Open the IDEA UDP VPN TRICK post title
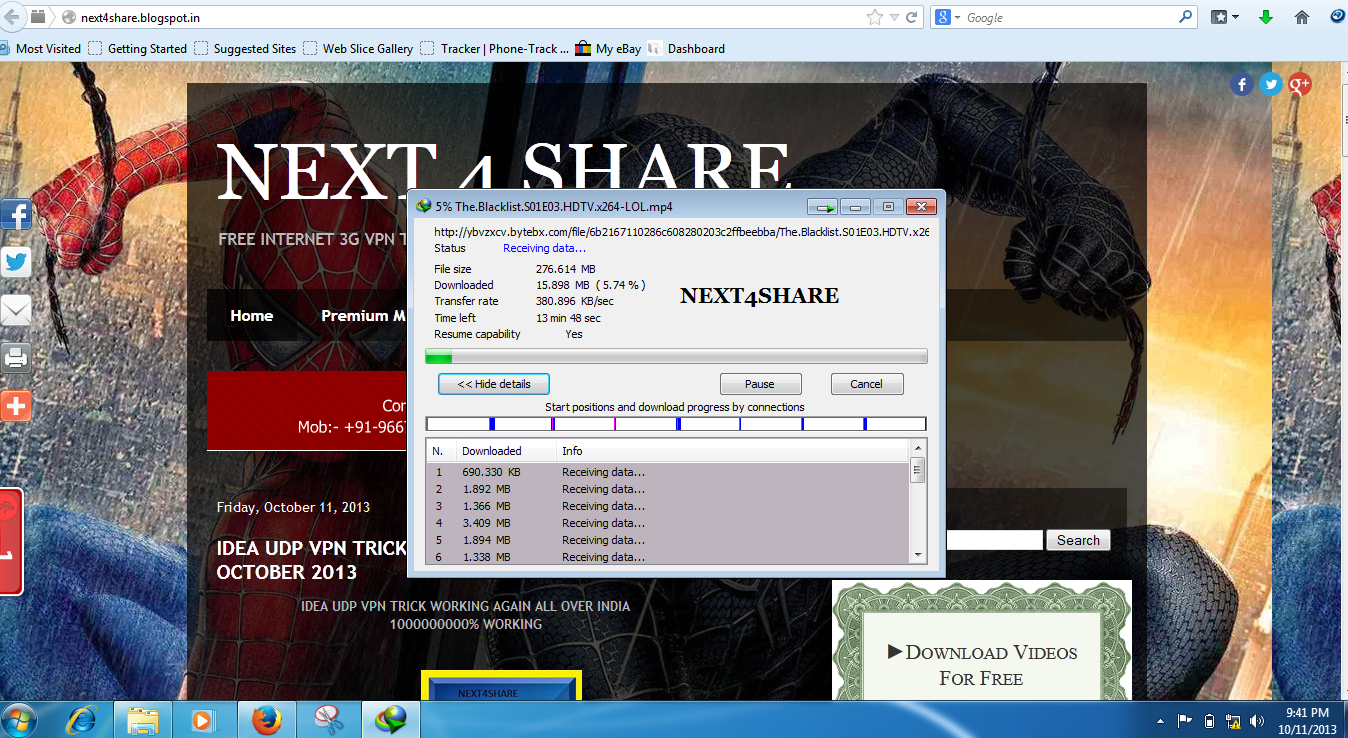This screenshot has height=738, width=1348. click(312, 560)
